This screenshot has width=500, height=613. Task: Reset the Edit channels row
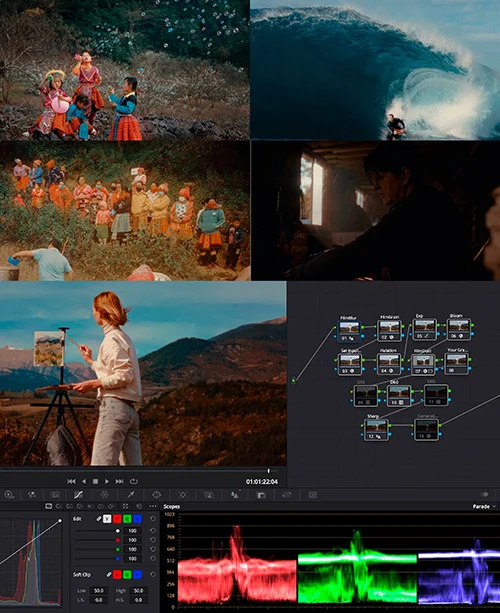153,519
